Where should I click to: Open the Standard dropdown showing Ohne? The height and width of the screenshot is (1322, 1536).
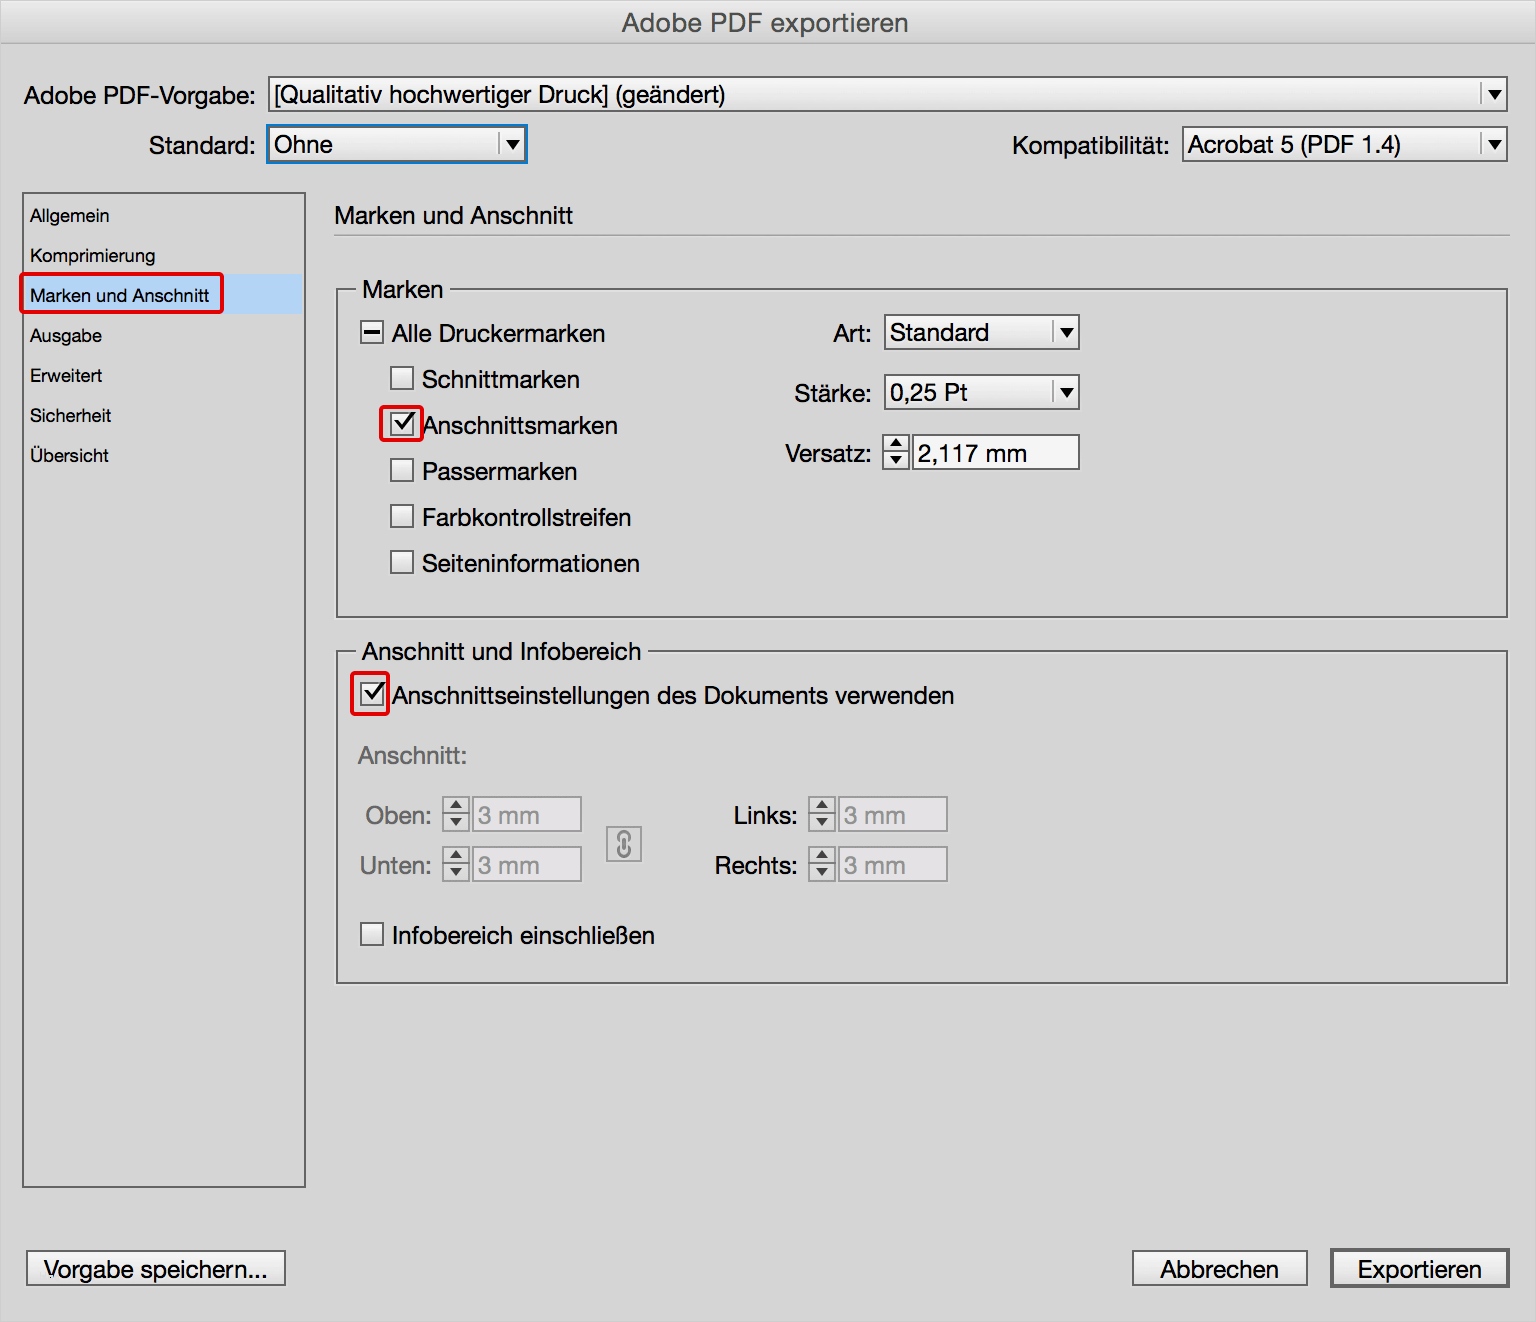pyautogui.click(x=510, y=144)
